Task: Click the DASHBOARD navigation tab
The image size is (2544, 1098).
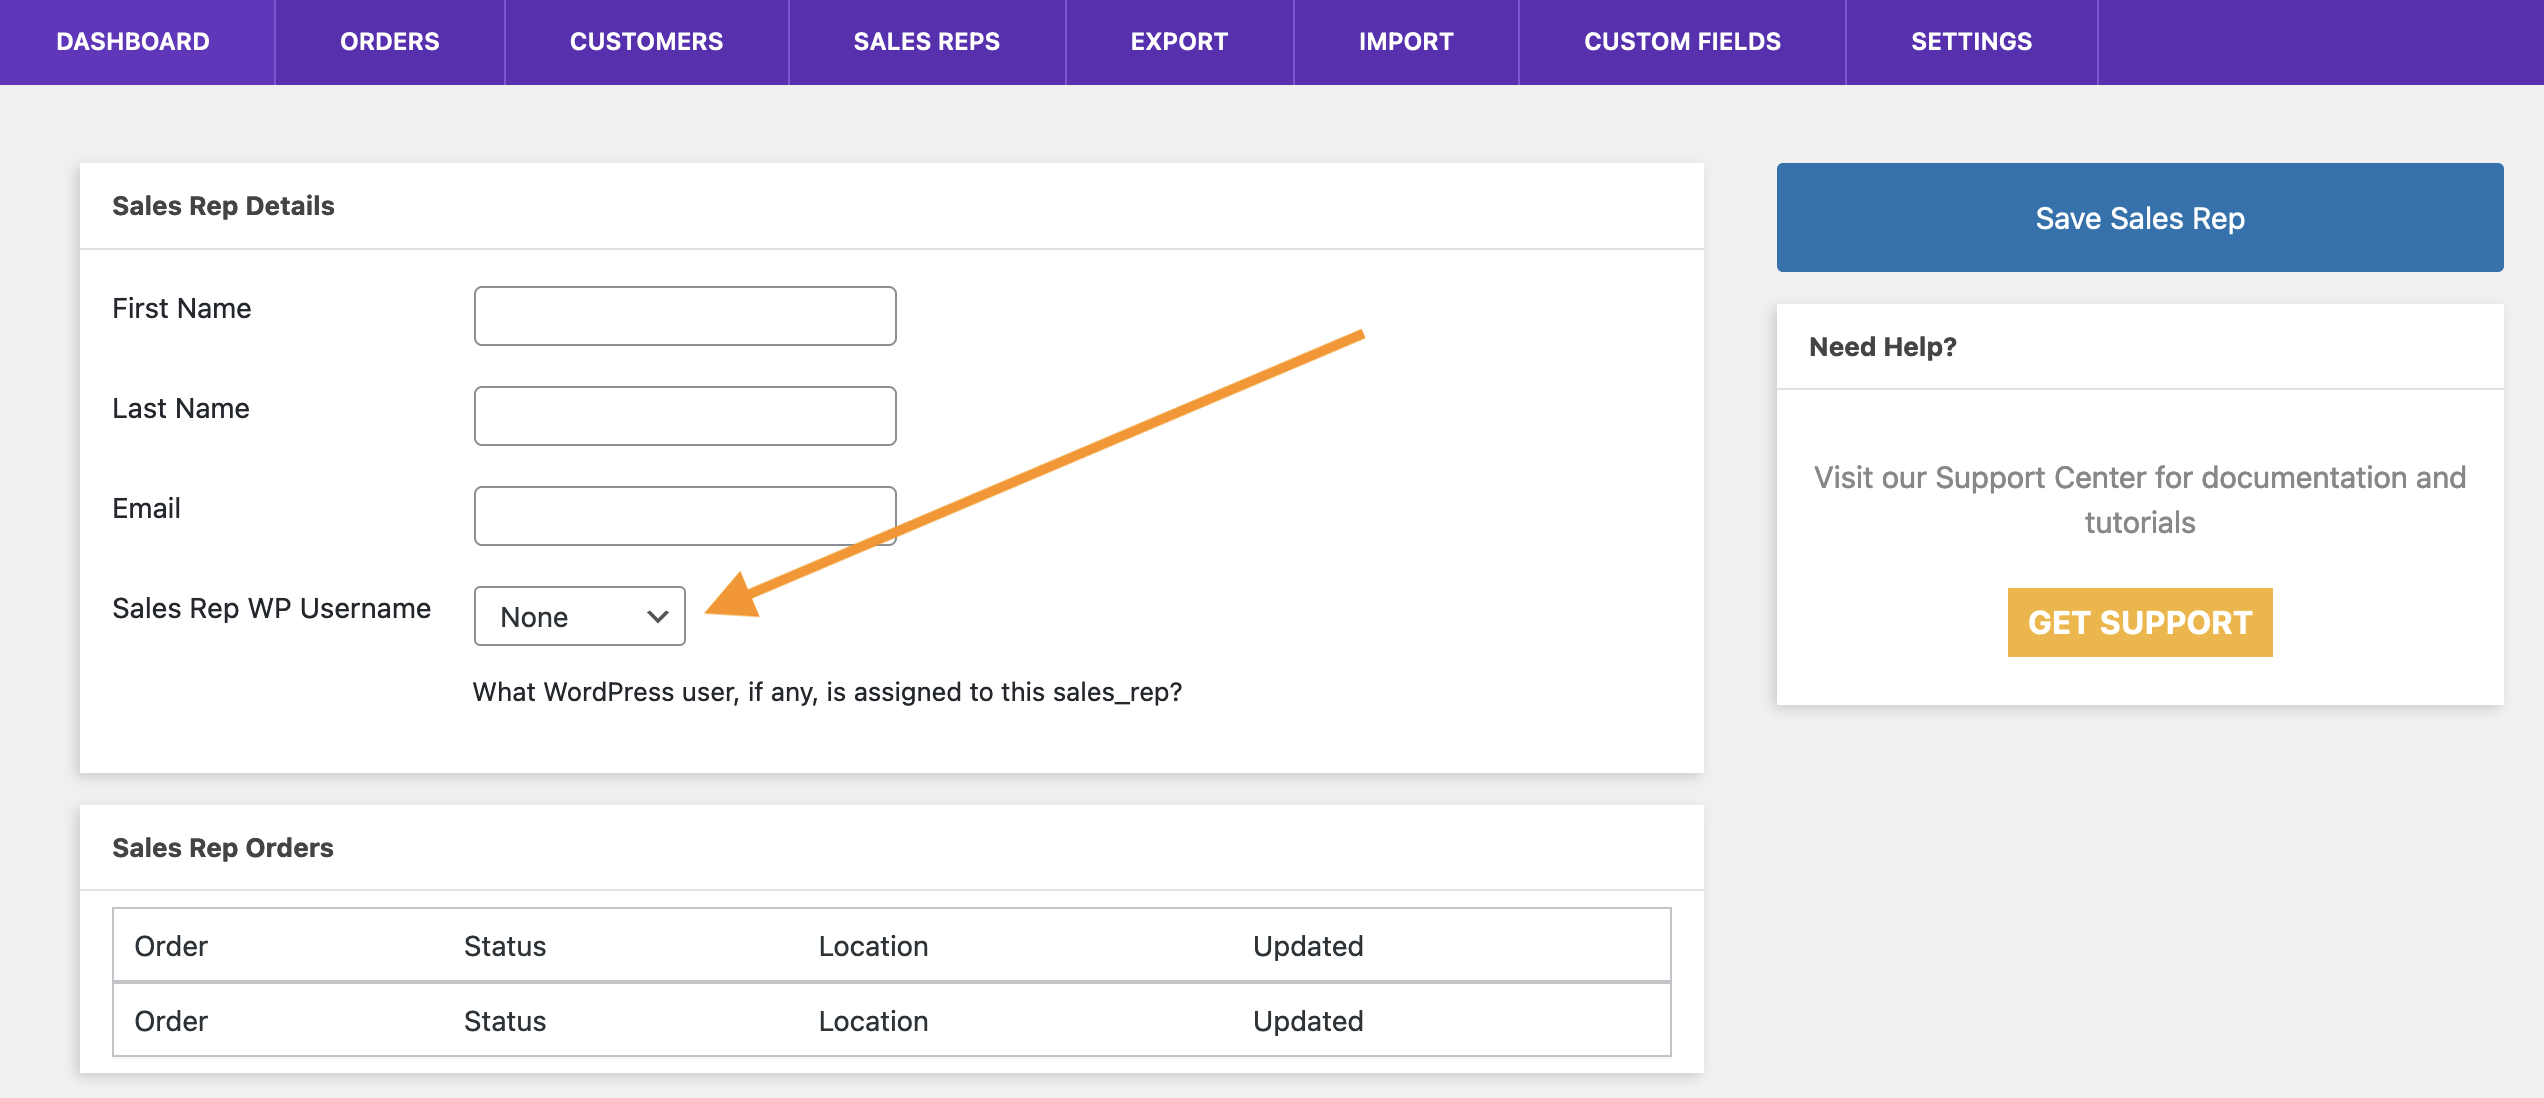Action: 135,41
